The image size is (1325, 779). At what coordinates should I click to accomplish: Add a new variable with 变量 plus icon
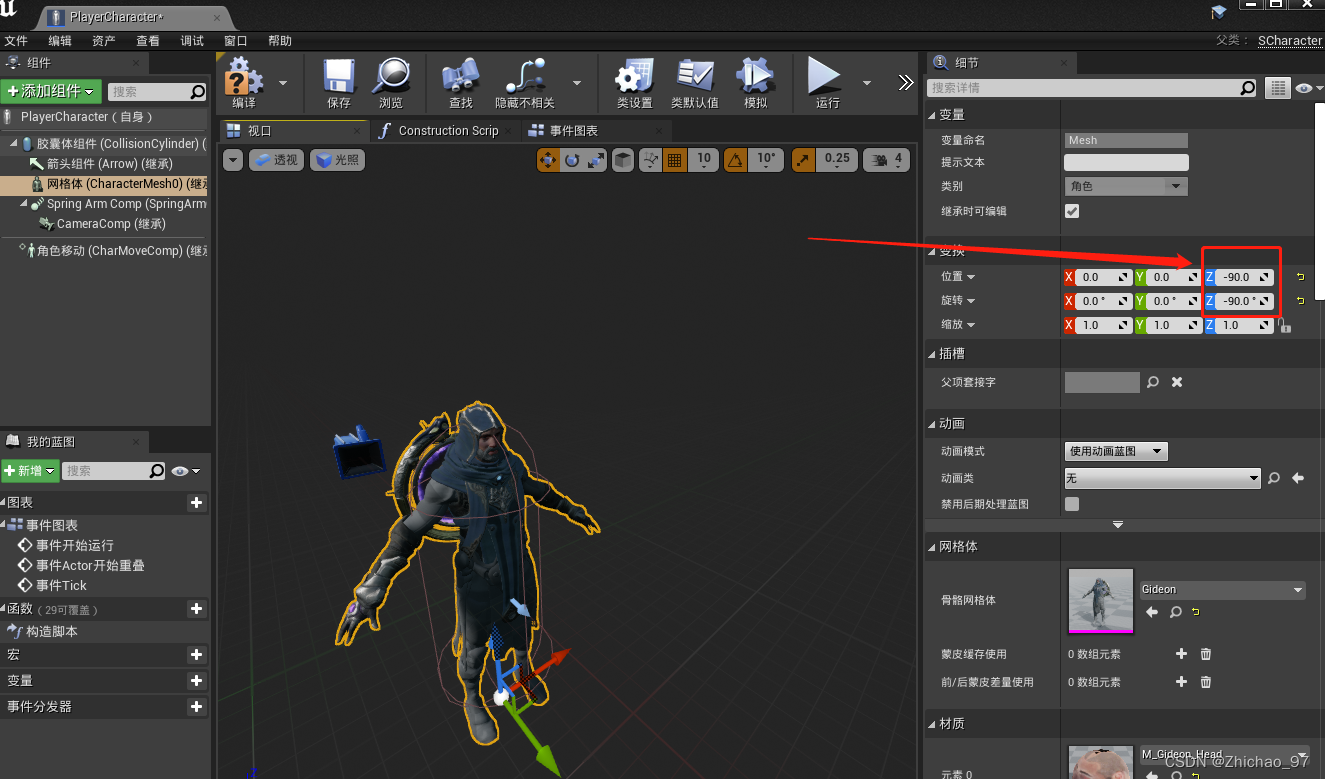196,681
